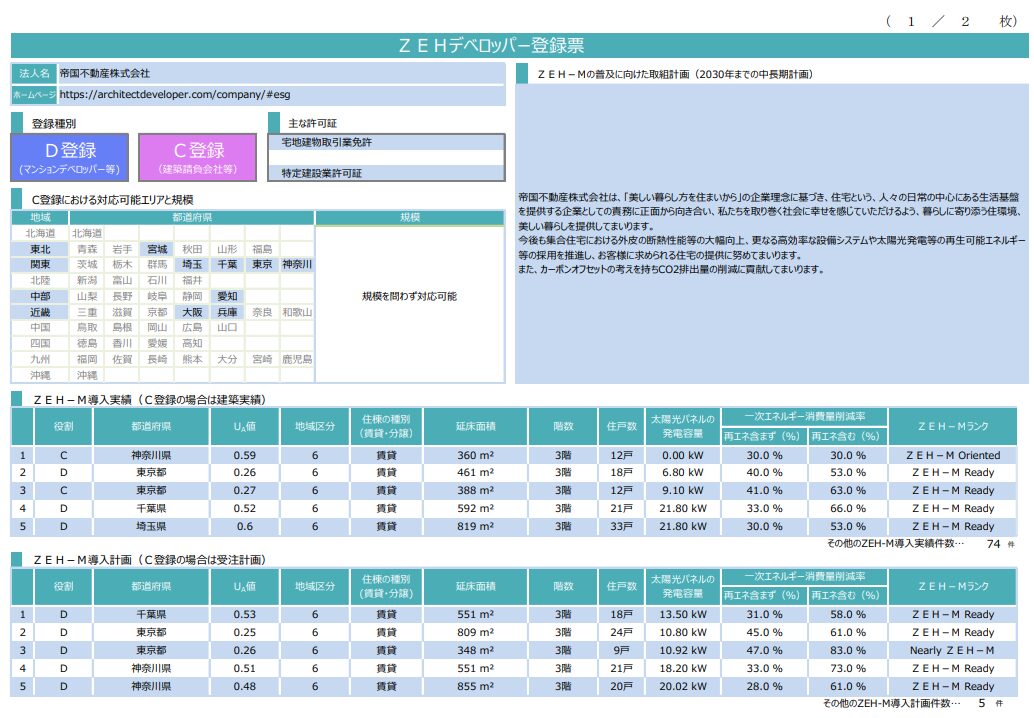Click the 20.02 kW solar capacity cell
The width and height of the screenshot is (1034, 718).
click(x=683, y=686)
